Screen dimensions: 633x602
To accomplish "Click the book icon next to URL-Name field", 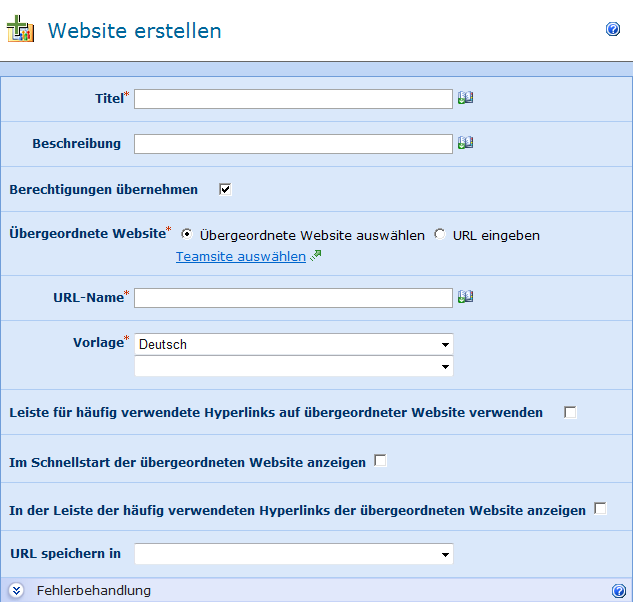I will point(465,297).
